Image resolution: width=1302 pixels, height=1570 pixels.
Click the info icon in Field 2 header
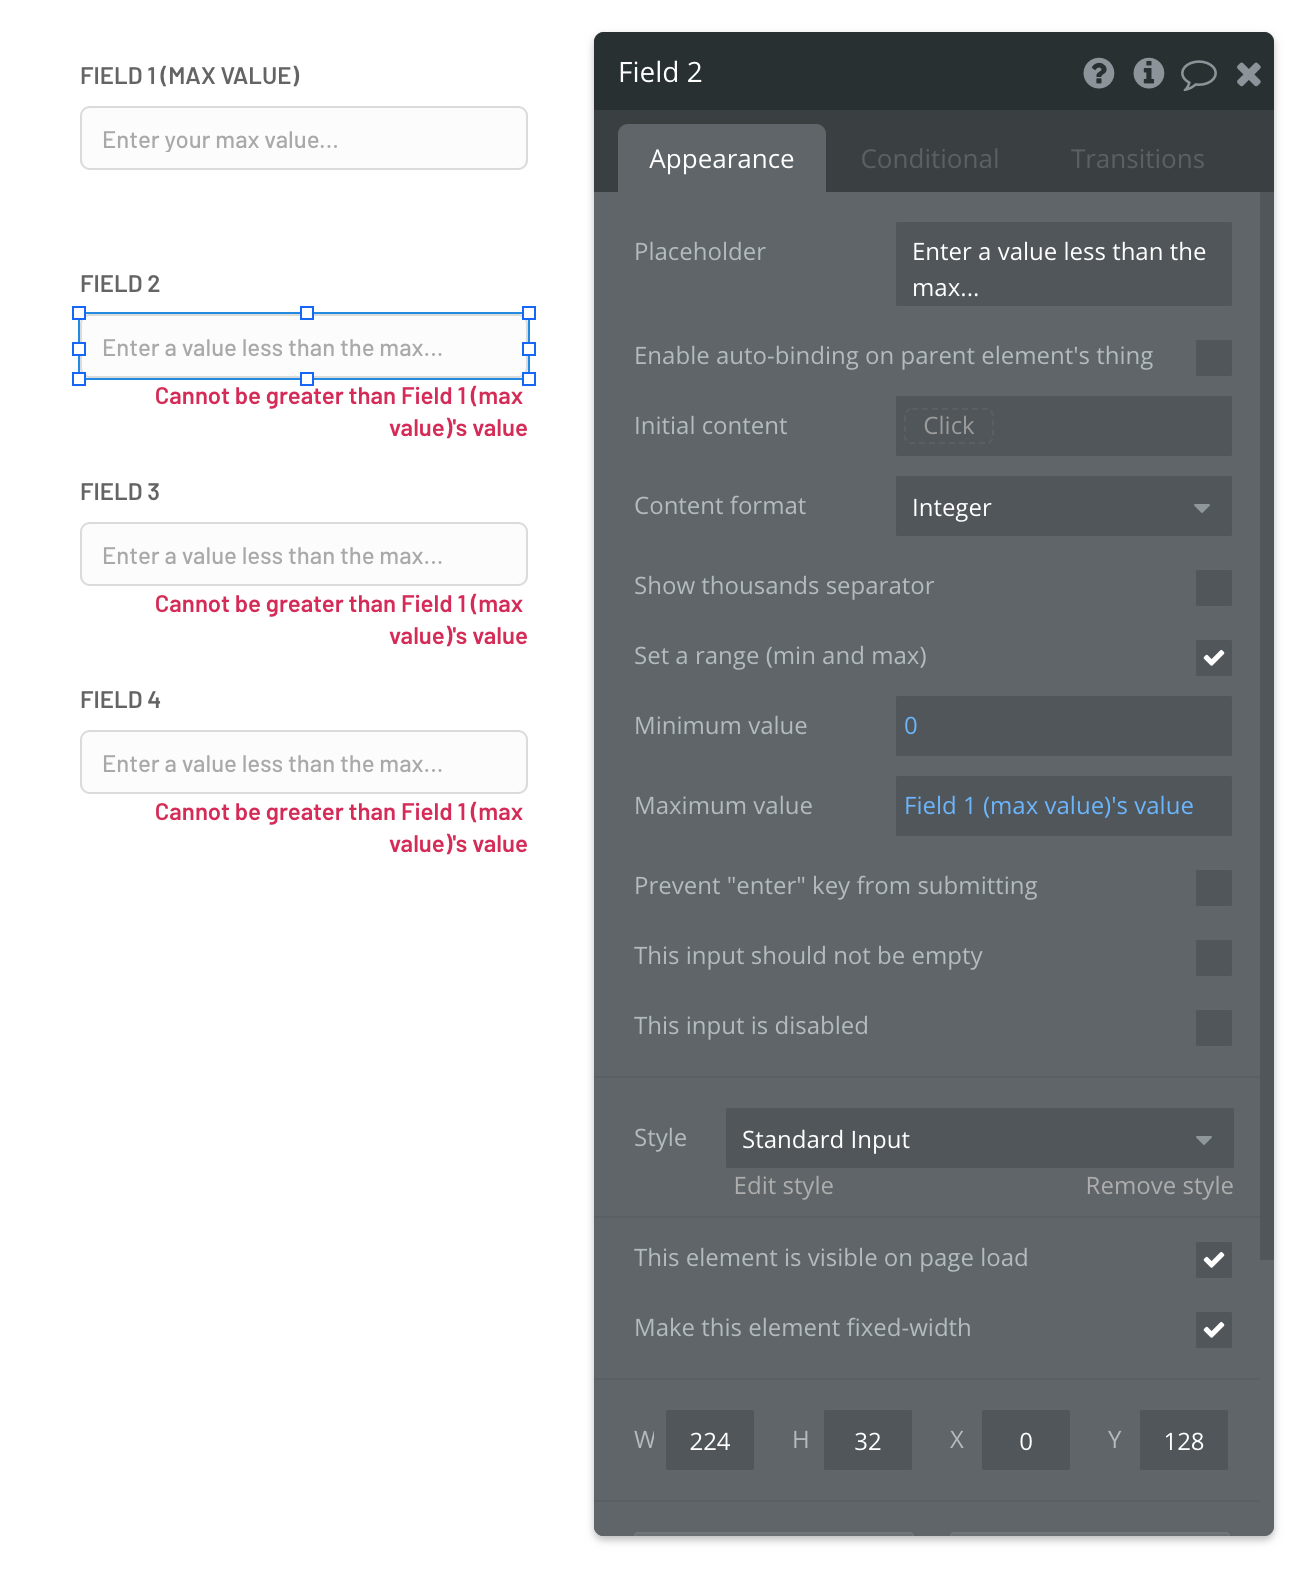coord(1148,73)
